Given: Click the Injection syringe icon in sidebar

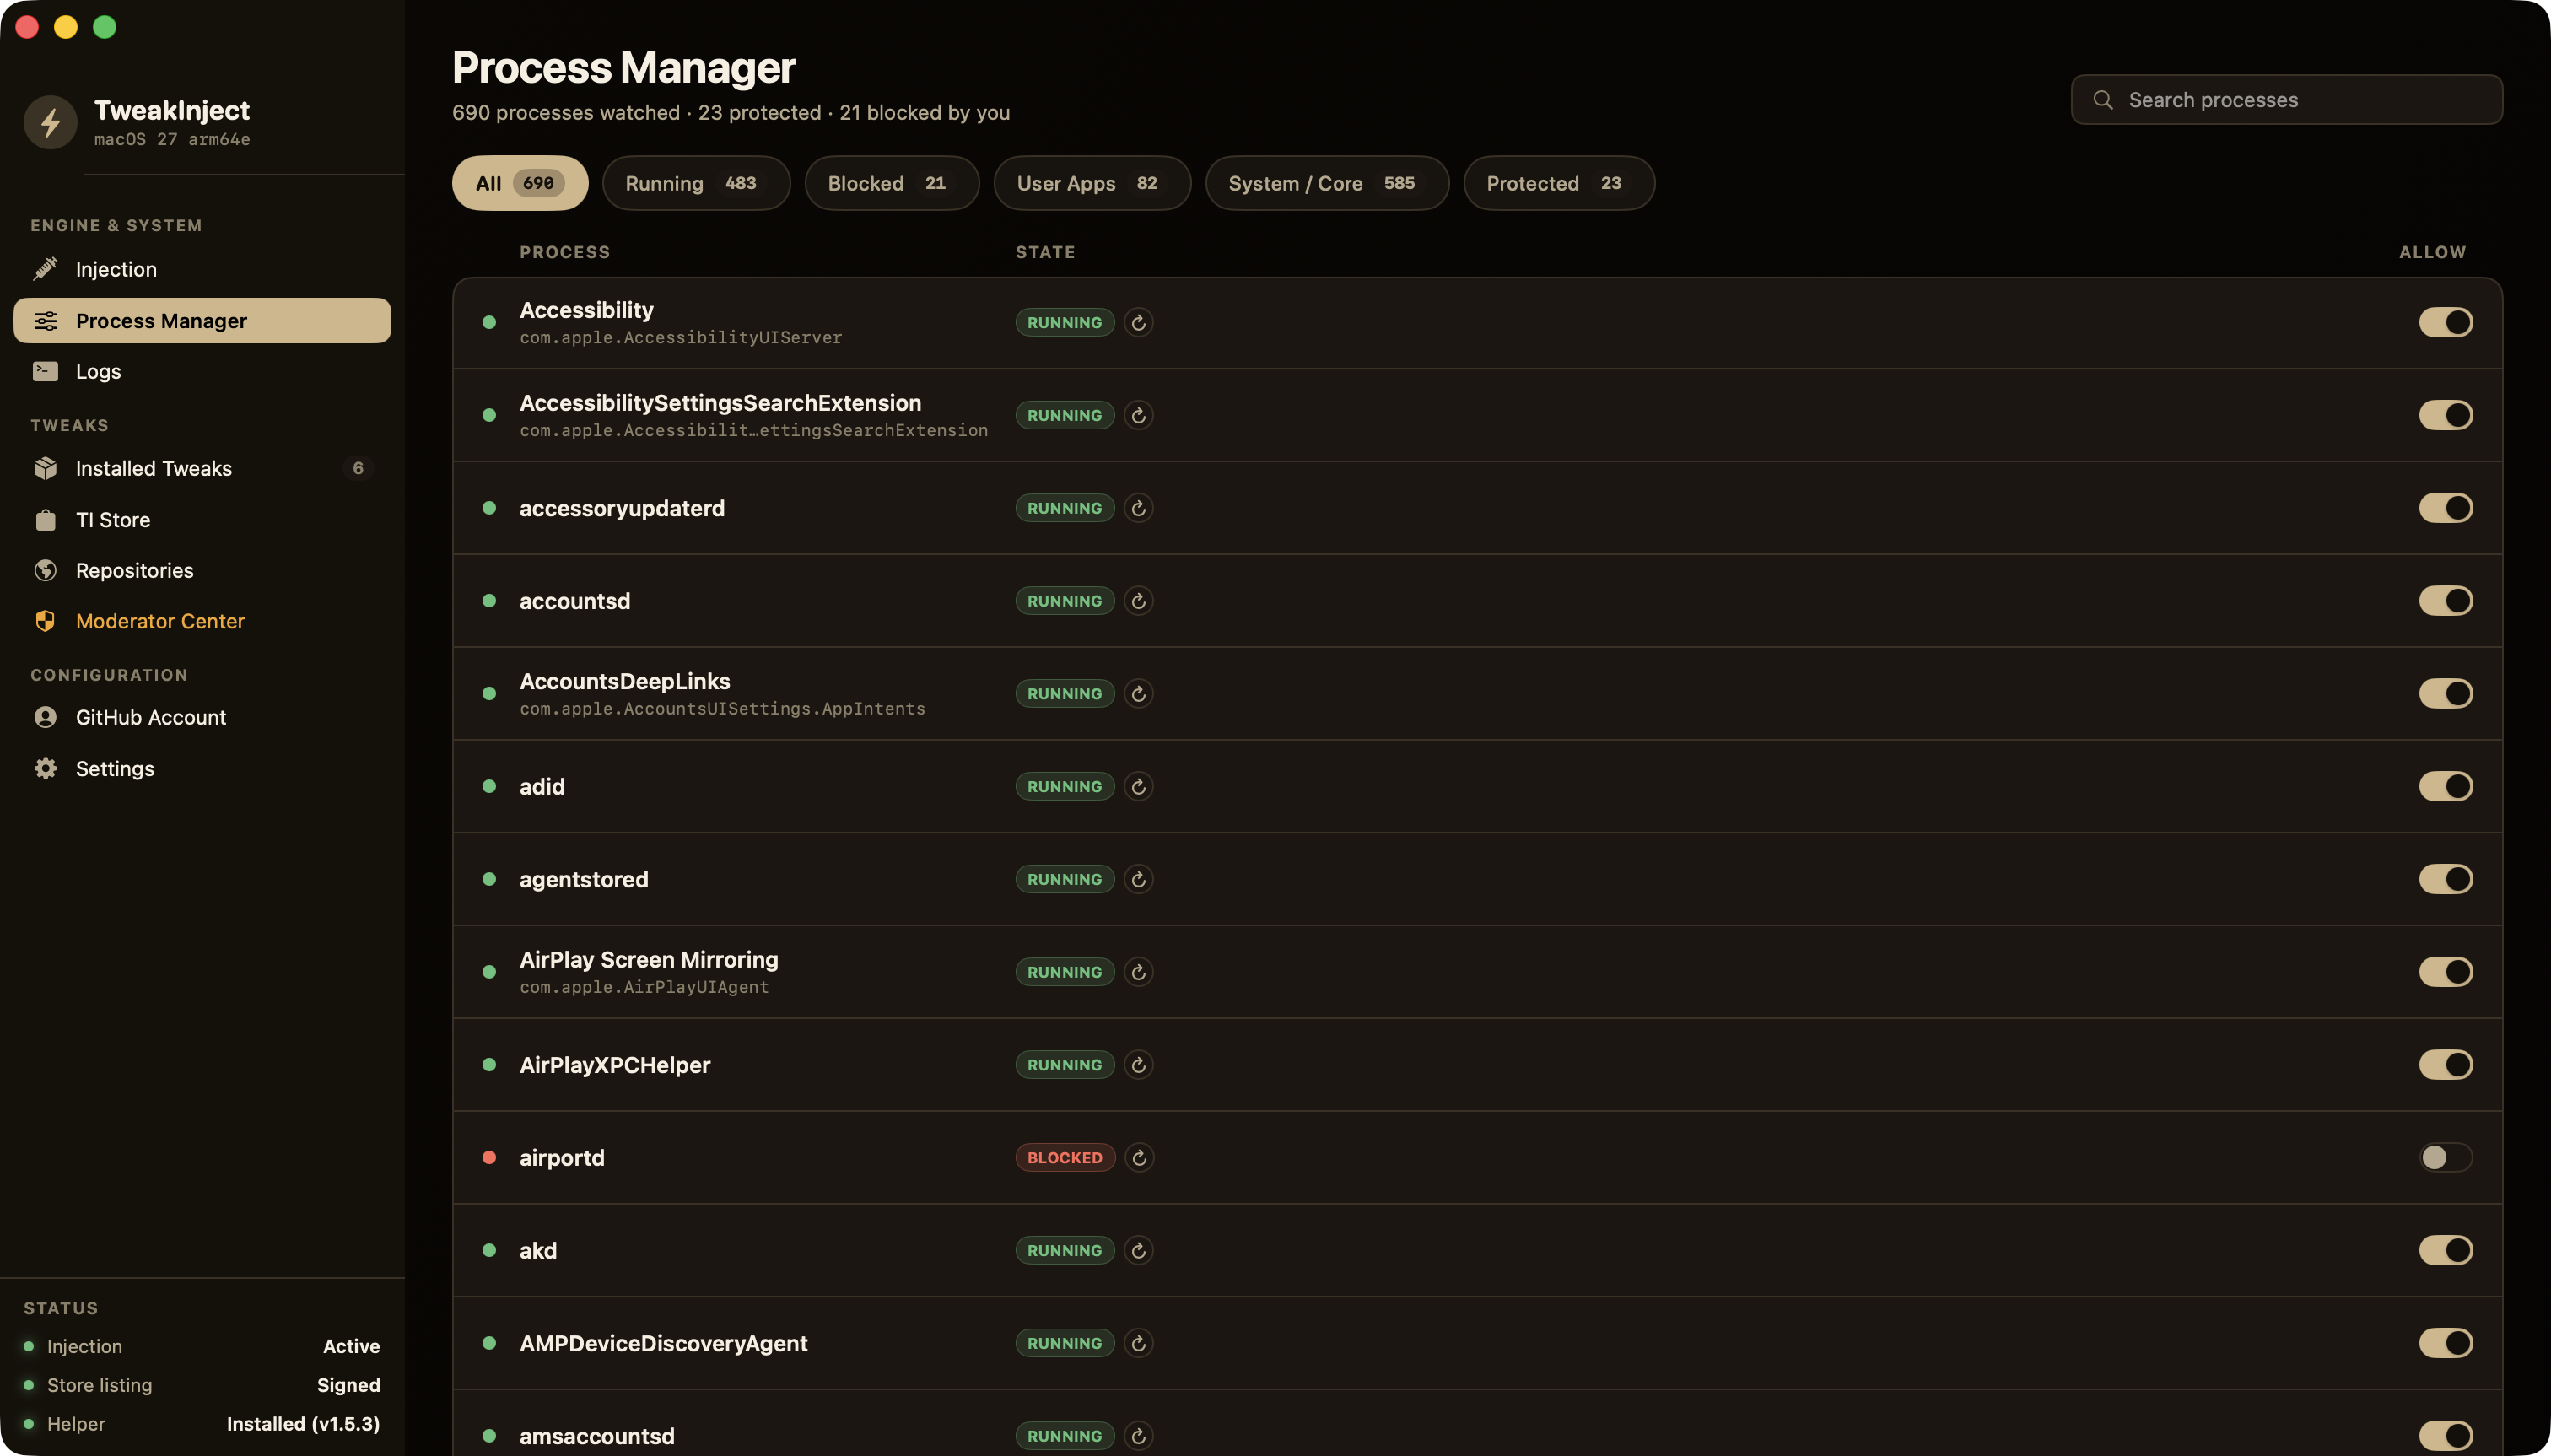Looking at the screenshot, I should coord(45,269).
